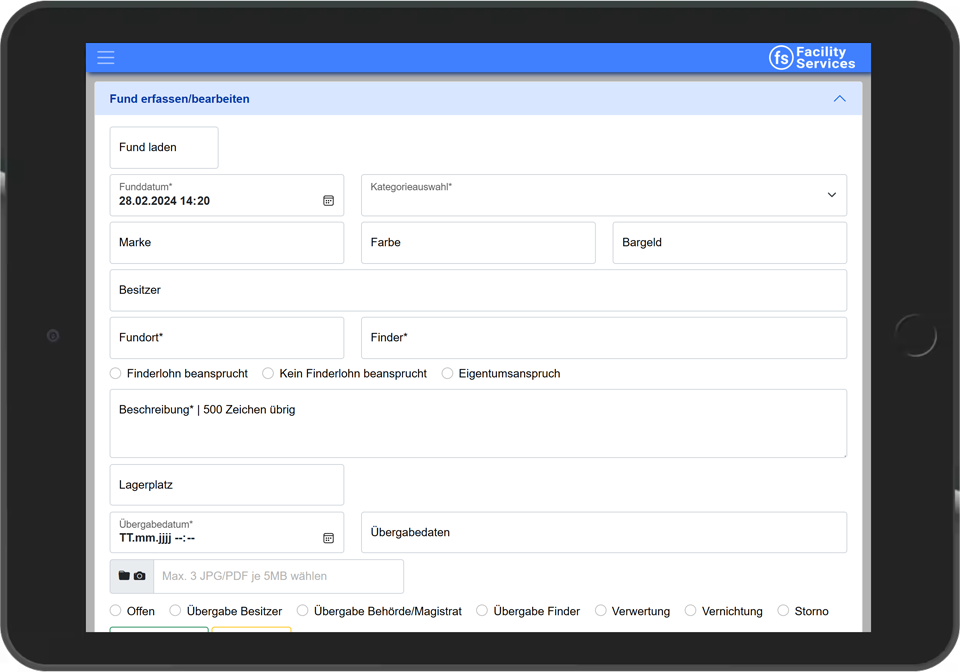Set status to Offen
The height and width of the screenshot is (672, 960).
116,610
